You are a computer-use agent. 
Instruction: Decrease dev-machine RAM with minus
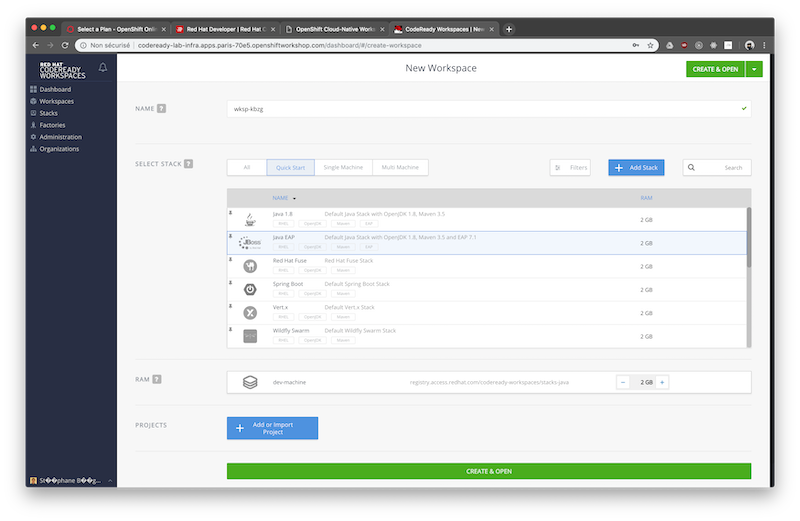pyautogui.click(x=623, y=382)
